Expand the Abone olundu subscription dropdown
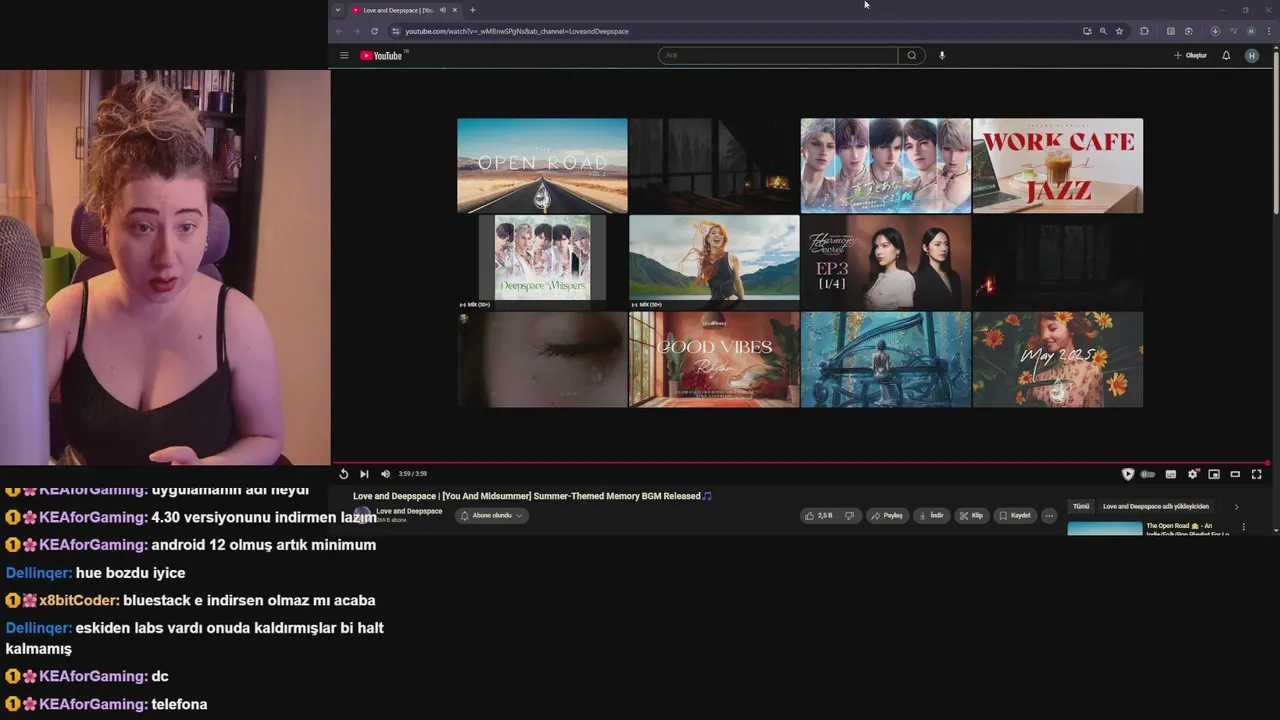Viewport: 1280px width, 720px height. point(491,516)
